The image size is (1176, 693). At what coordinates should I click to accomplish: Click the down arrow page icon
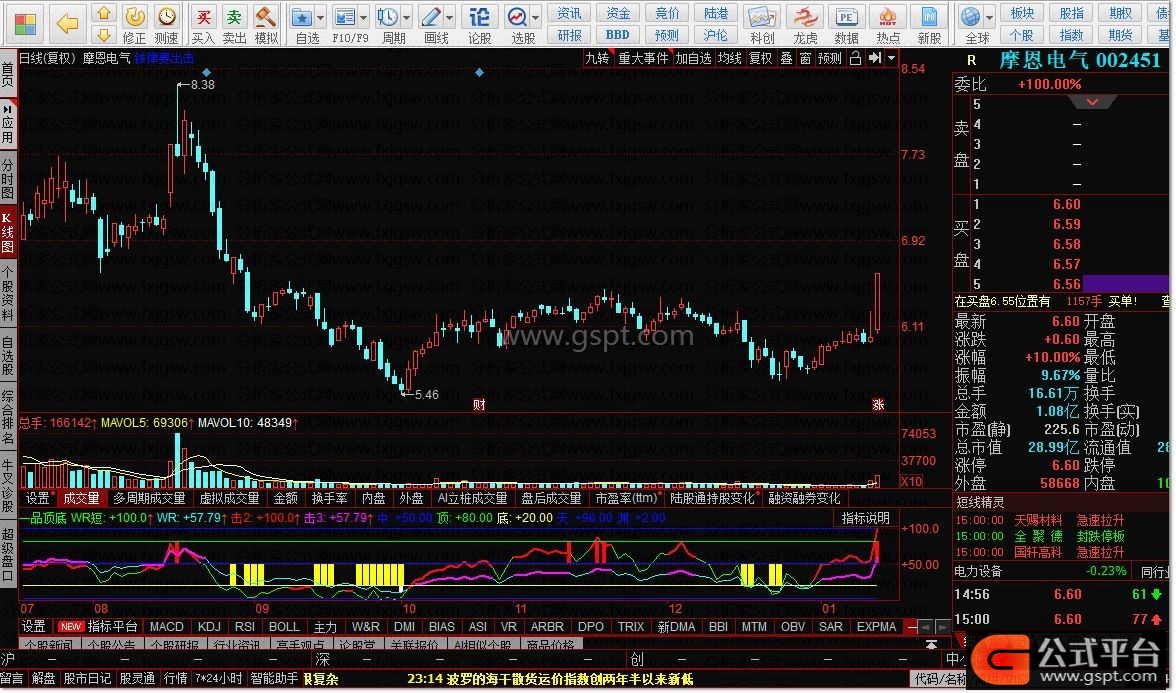(x=104, y=34)
